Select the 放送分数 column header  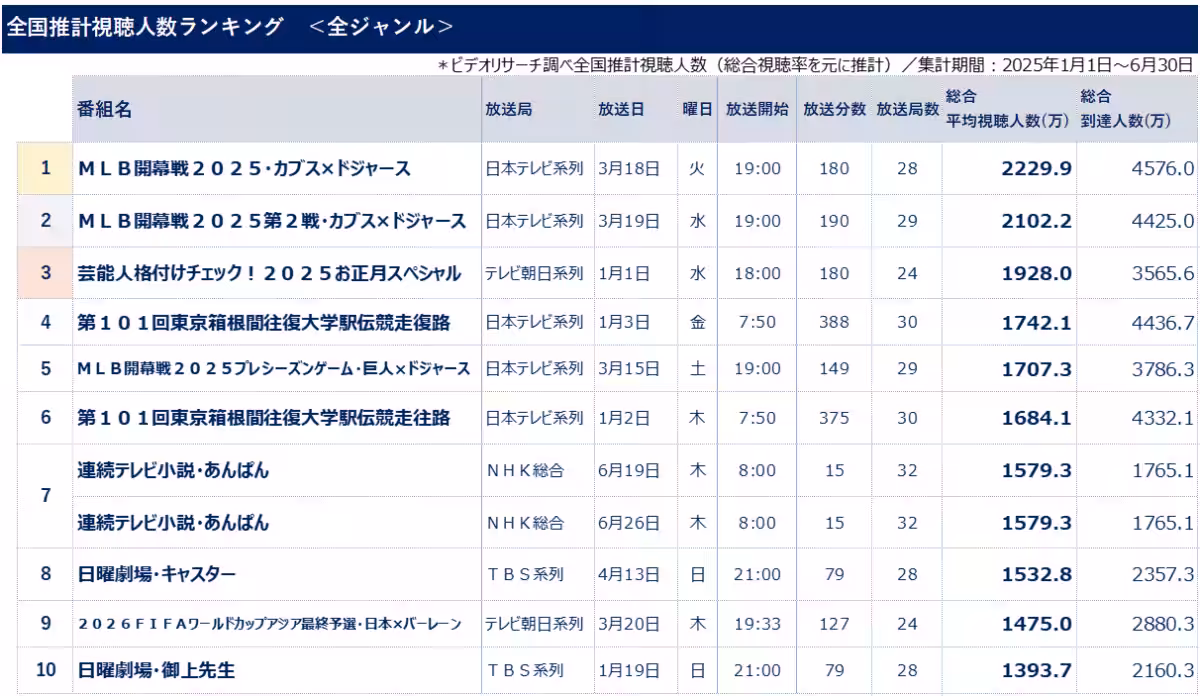(834, 110)
